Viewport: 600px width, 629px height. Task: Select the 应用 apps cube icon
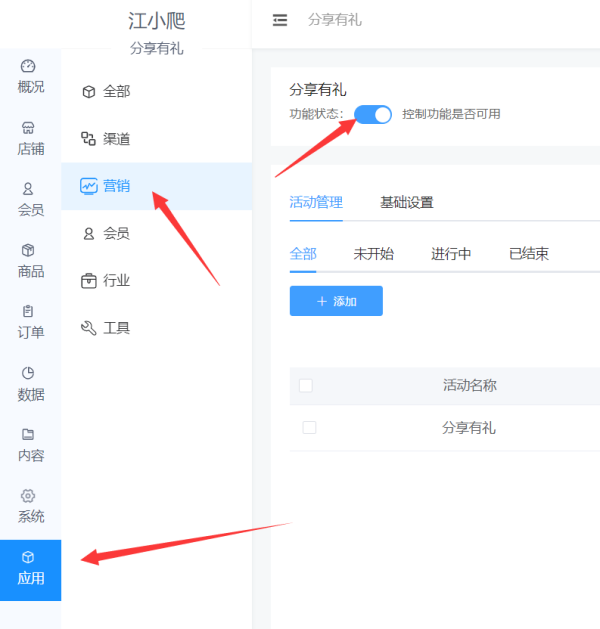(28, 557)
